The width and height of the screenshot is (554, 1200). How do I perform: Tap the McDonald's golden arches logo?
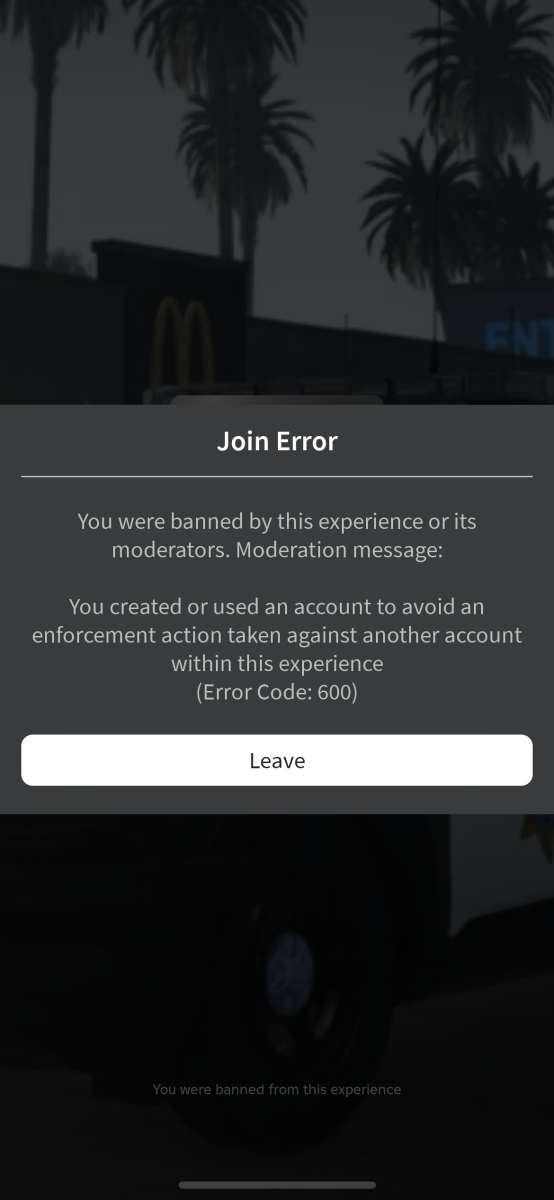pyautogui.click(x=182, y=345)
